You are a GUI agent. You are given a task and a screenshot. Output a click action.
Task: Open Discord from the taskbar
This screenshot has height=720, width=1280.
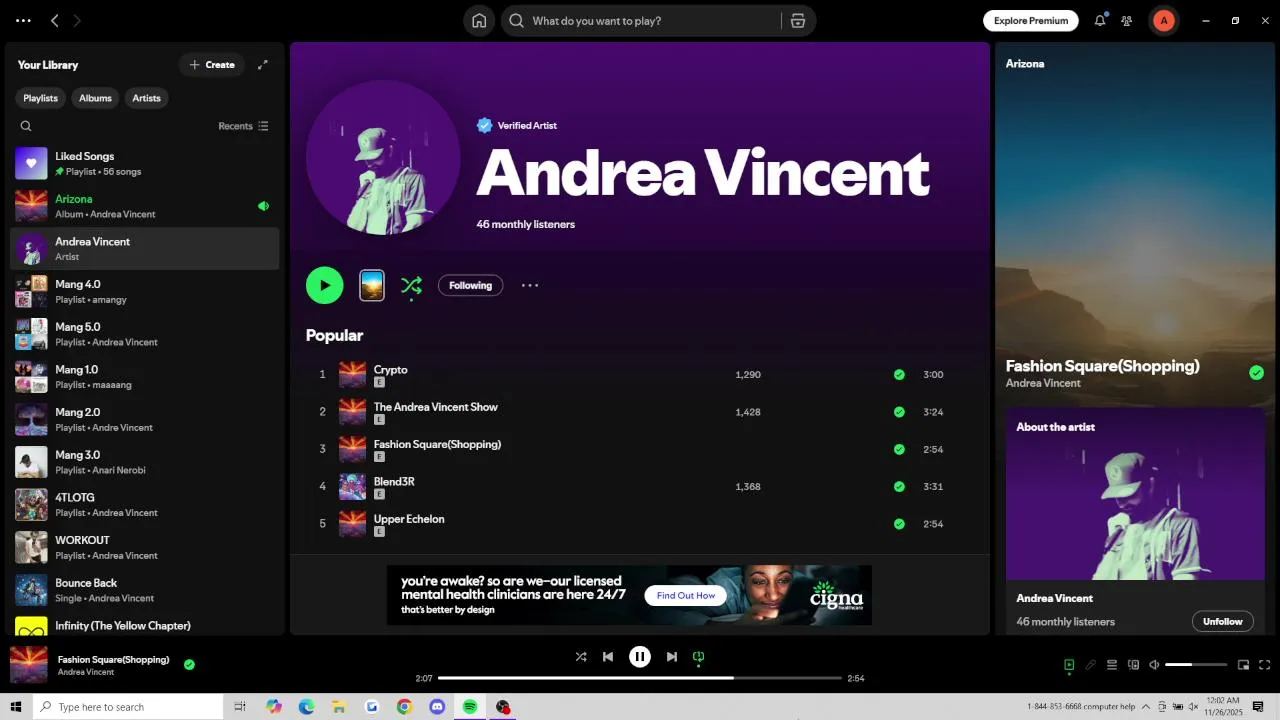click(437, 707)
